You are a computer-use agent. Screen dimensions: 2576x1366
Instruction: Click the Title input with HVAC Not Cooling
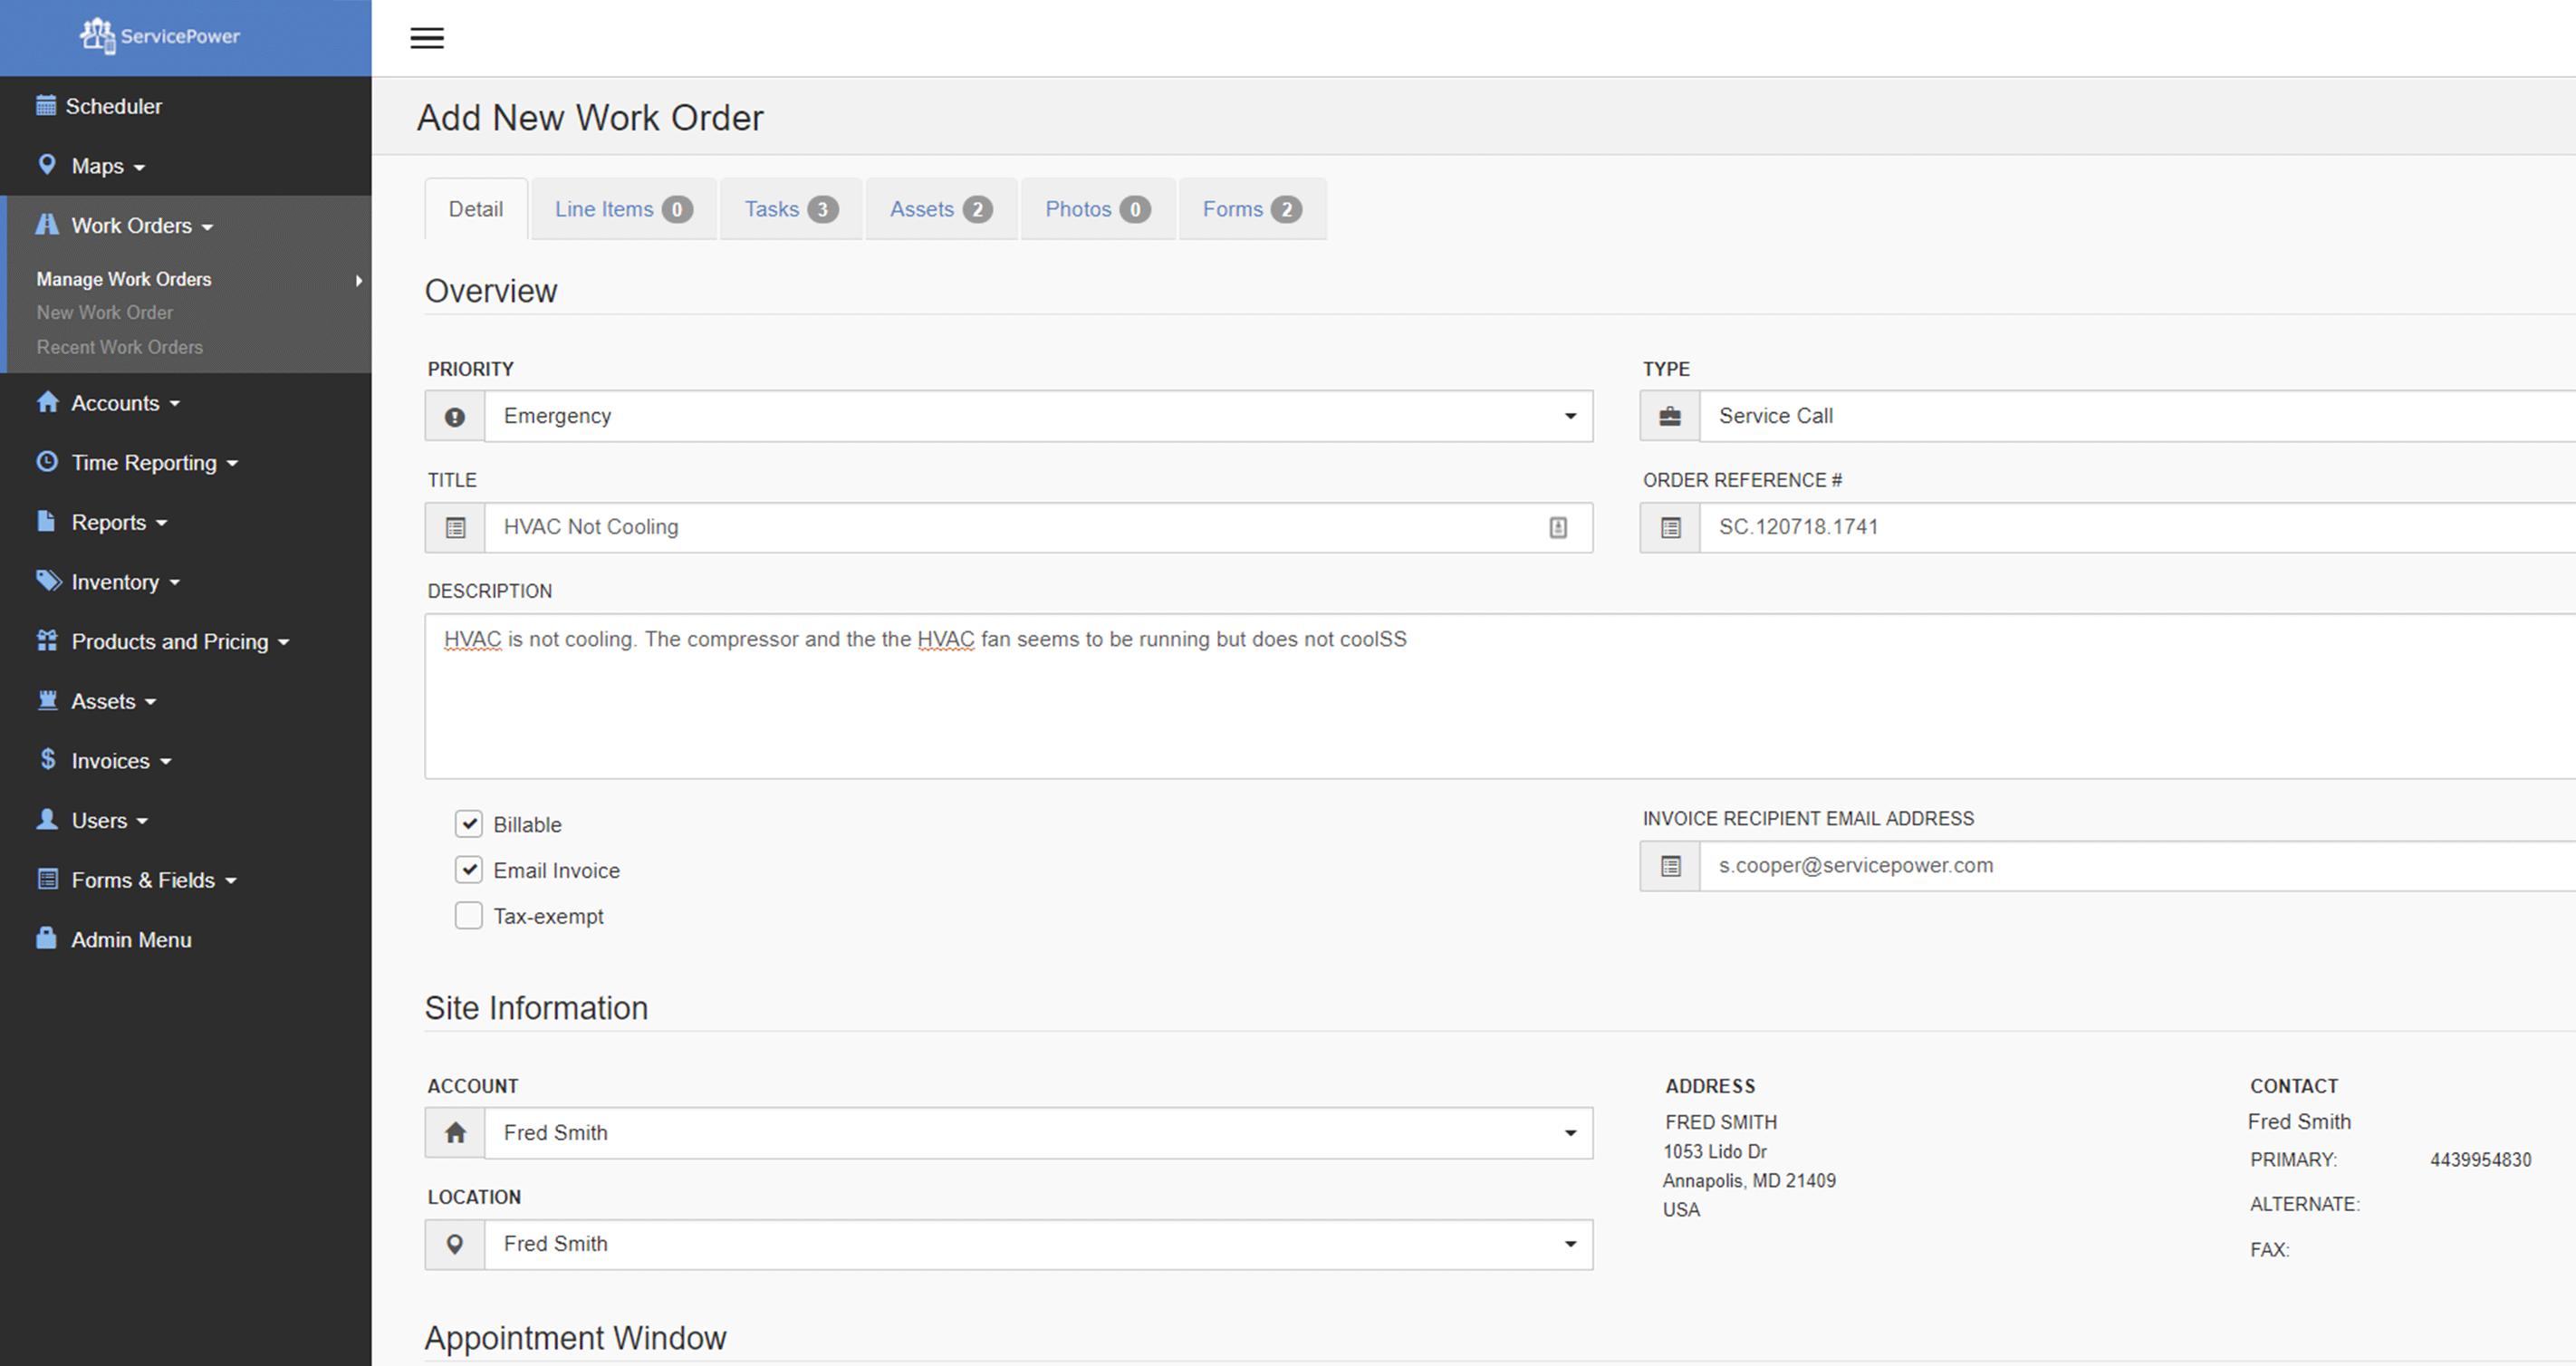pos(1038,527)
